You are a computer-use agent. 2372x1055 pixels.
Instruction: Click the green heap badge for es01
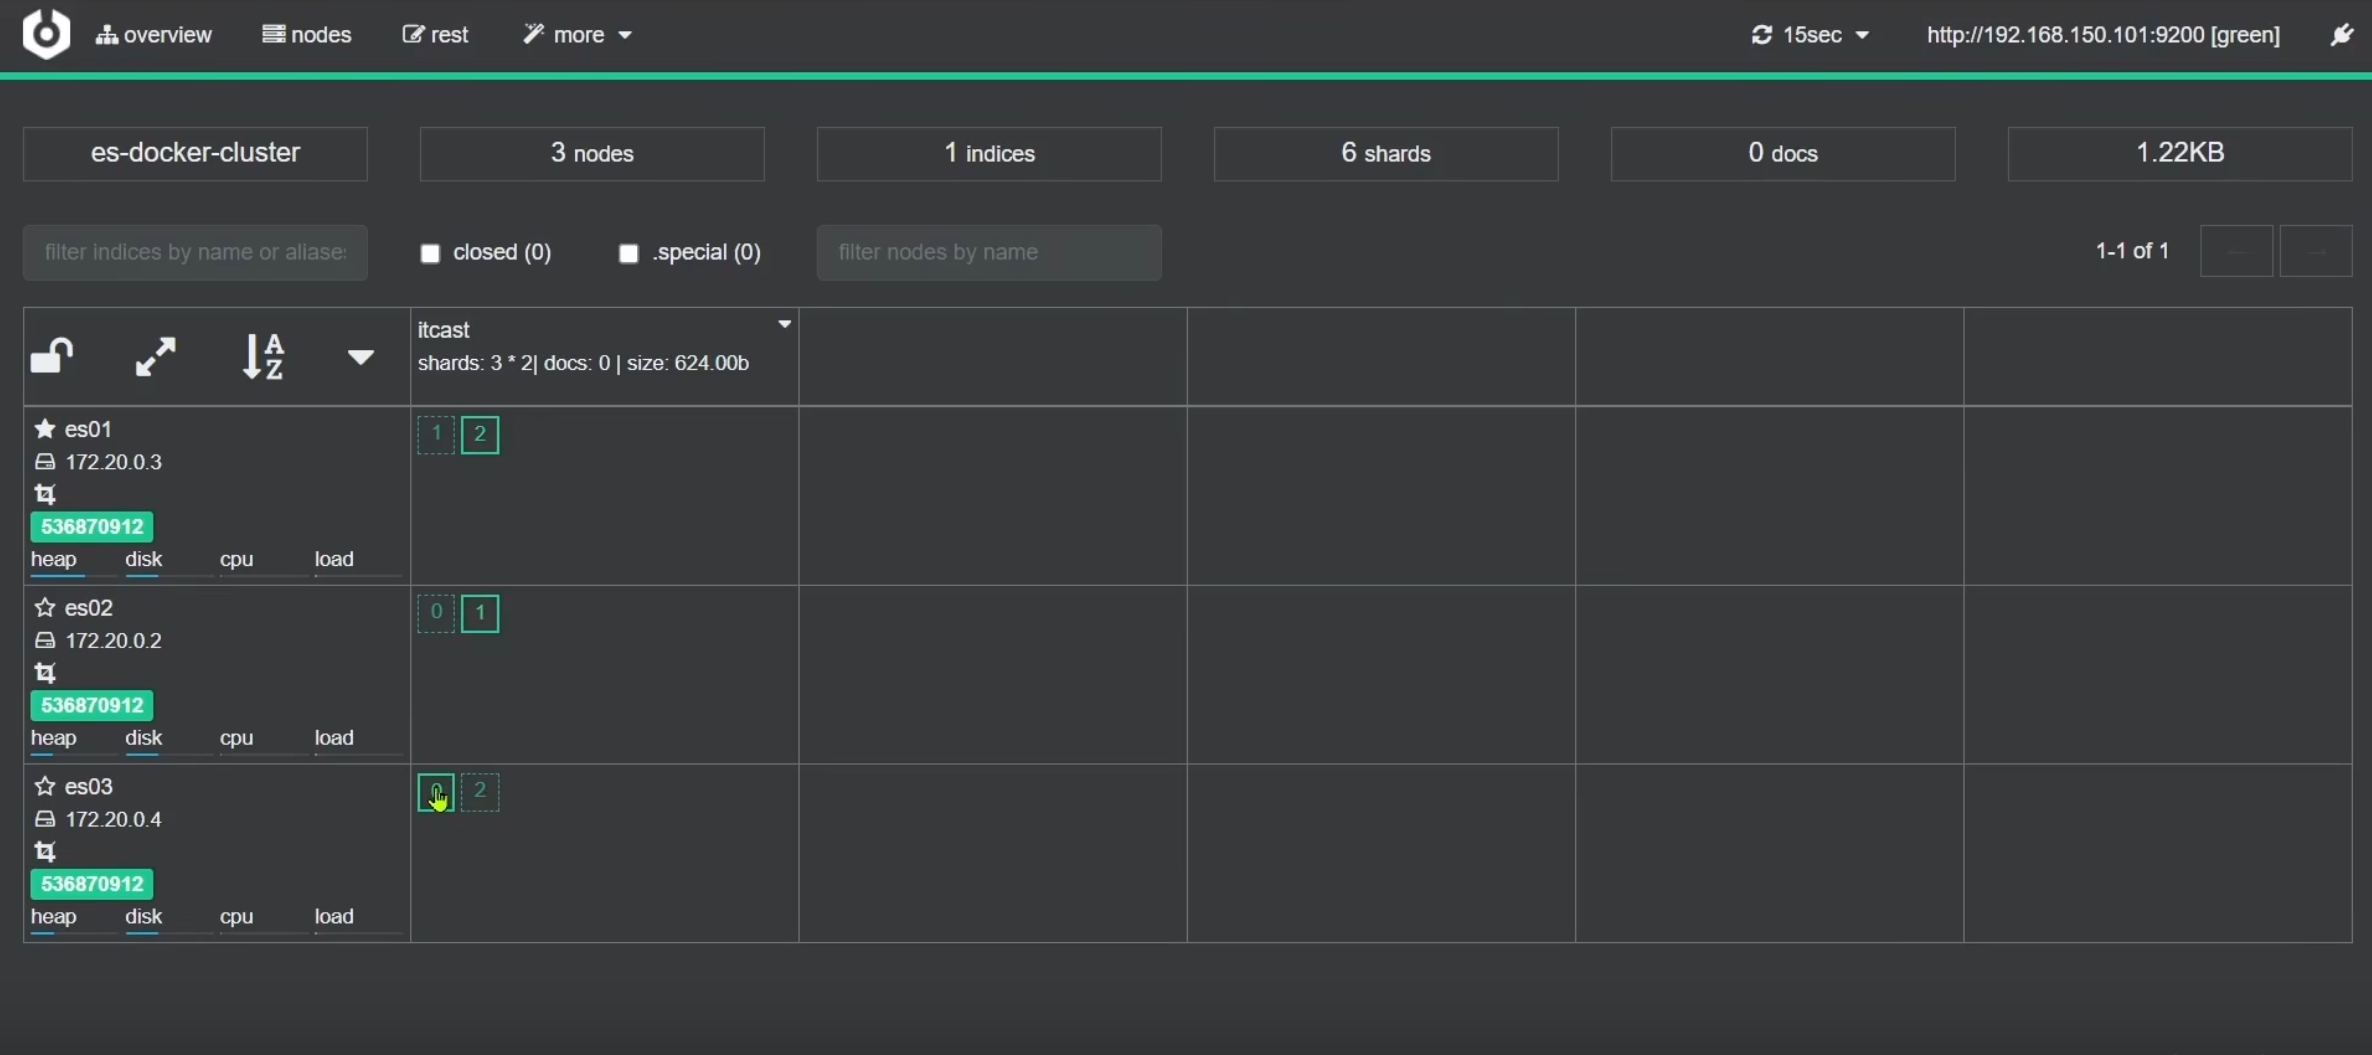[x=92, y=527]
